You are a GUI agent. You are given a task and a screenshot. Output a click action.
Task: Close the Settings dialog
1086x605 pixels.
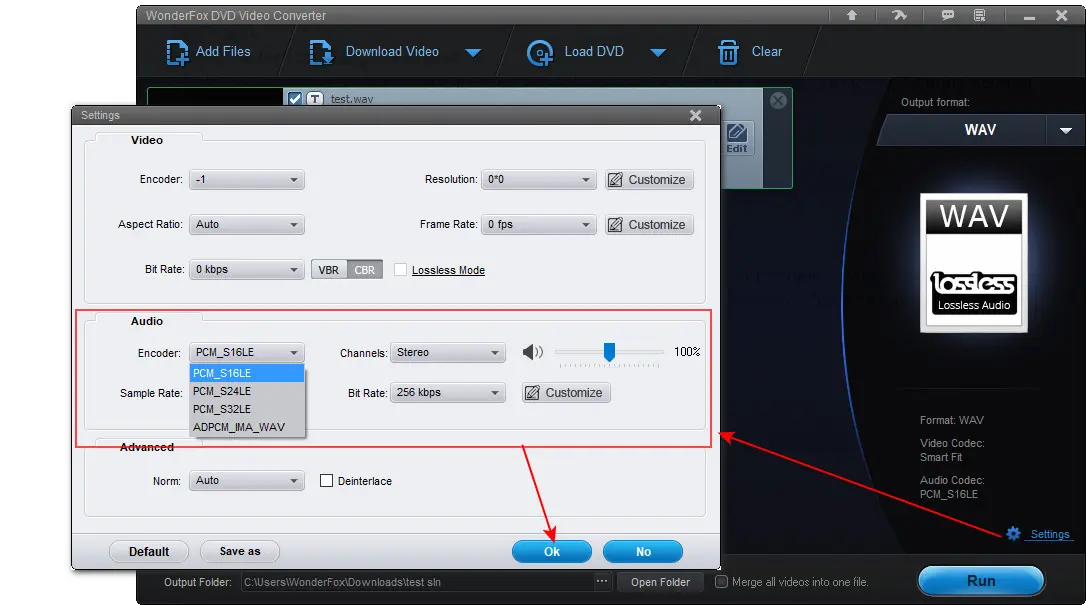click(x=696, y=116)
